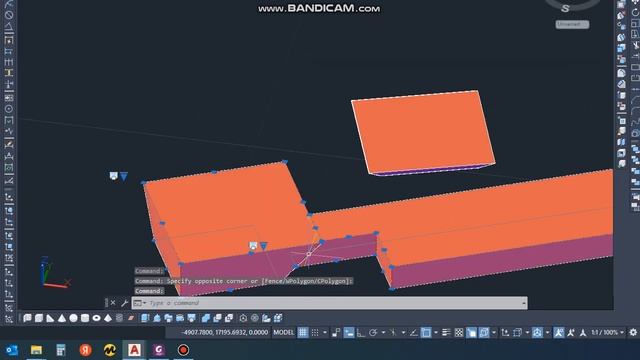640x360 pixels.
Task: Open workspace switching gear
Action: tap(633, 333)
